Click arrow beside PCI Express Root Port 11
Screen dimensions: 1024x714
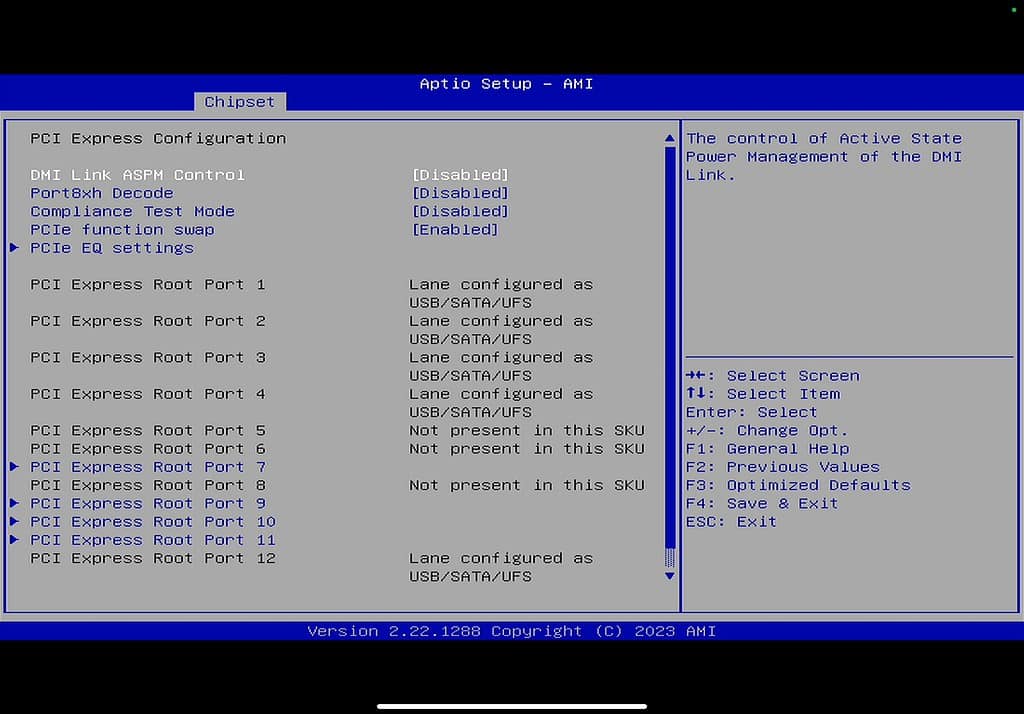click(14, 540)
